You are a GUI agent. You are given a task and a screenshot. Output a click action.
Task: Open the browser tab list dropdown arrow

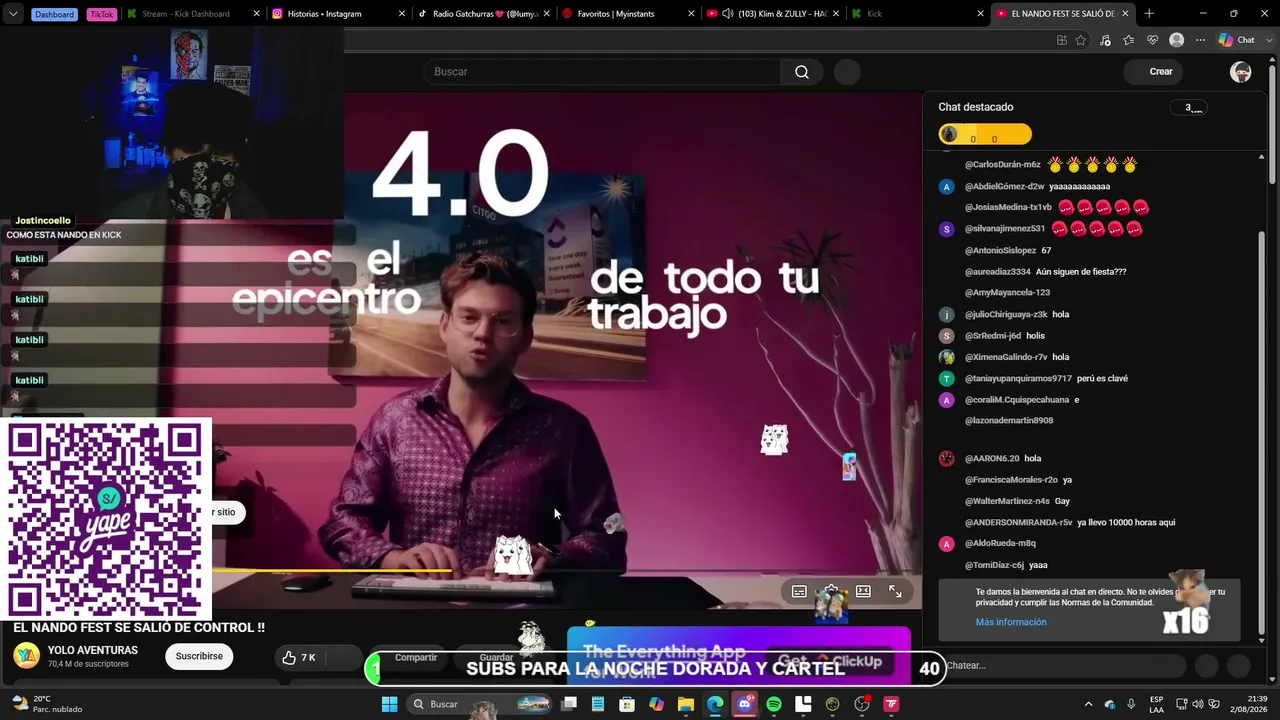(13, 14)
